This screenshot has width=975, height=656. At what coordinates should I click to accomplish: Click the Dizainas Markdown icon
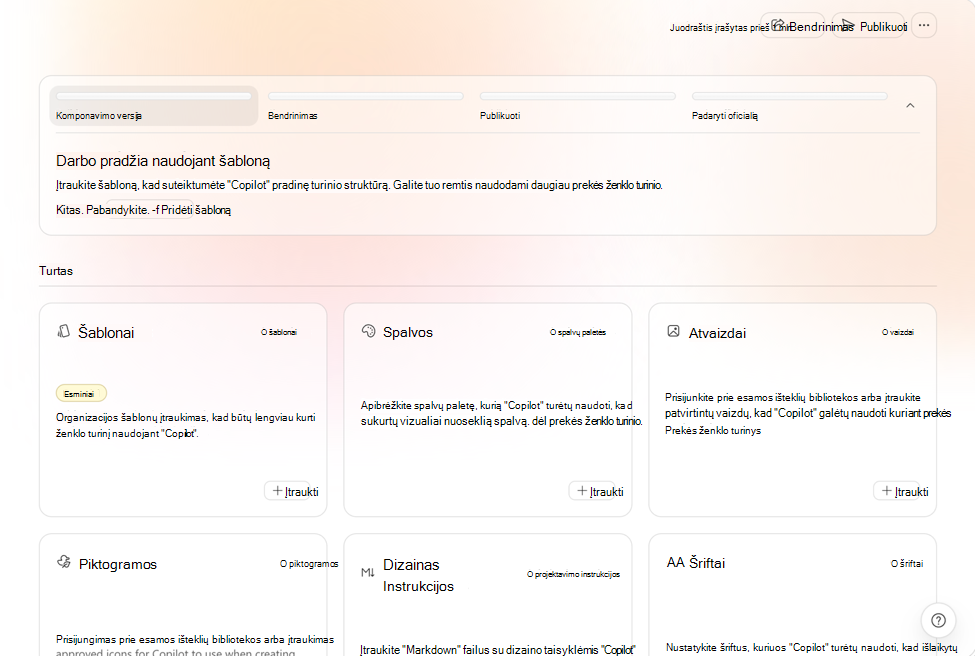[367, 572]
